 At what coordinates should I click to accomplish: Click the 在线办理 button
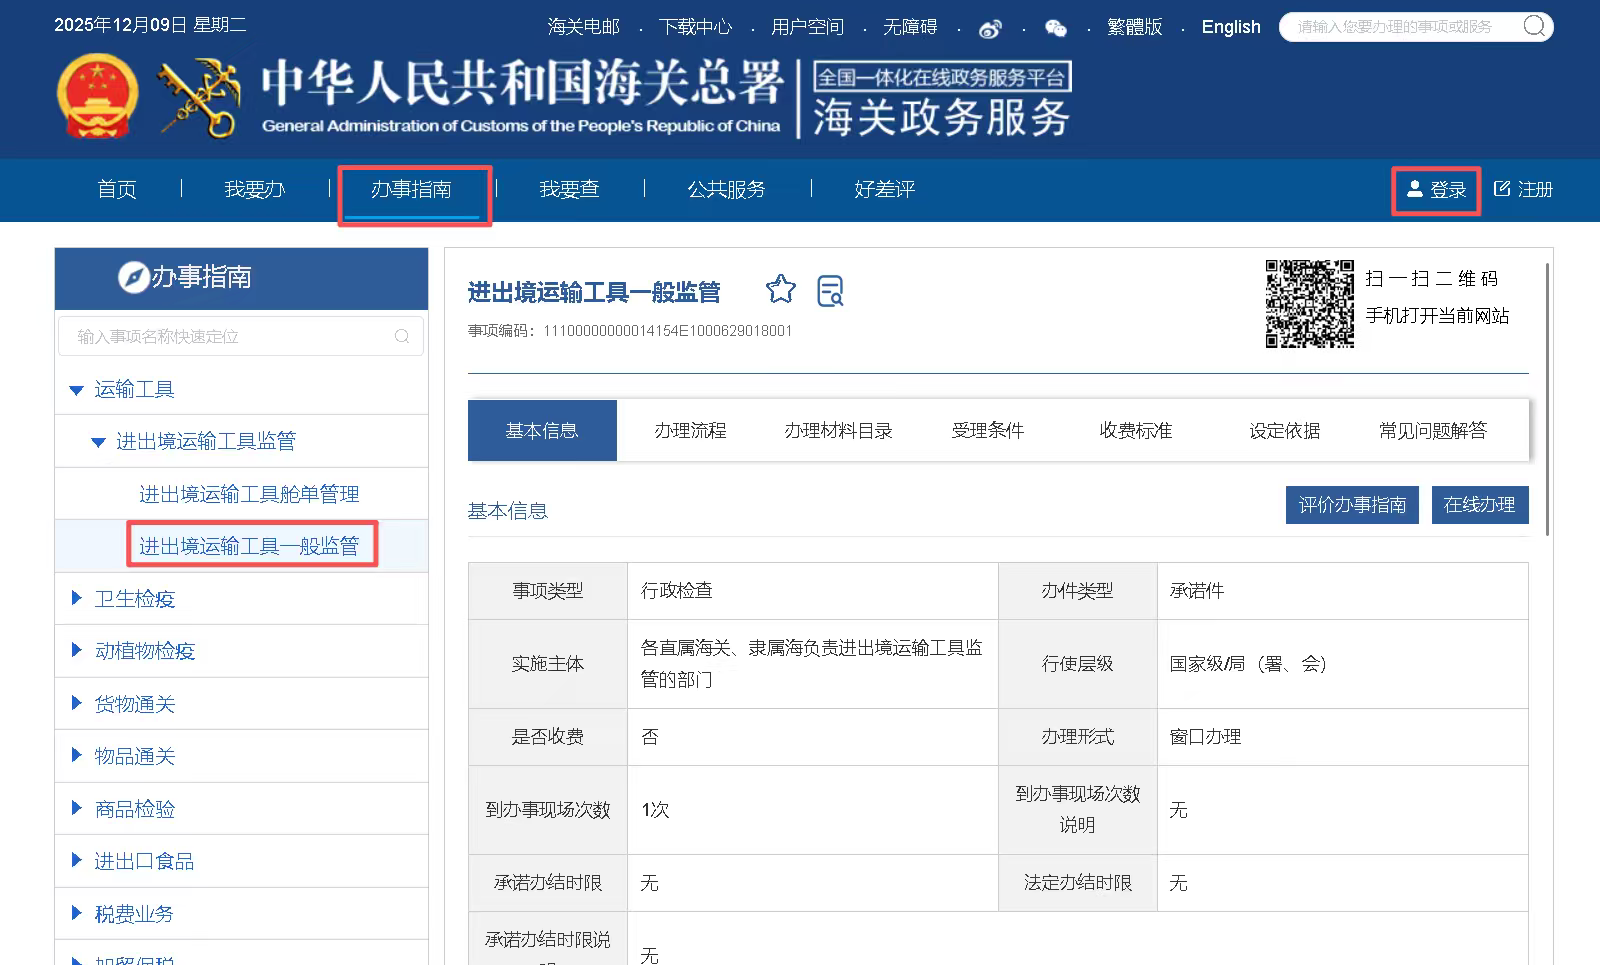point(1480,505)
